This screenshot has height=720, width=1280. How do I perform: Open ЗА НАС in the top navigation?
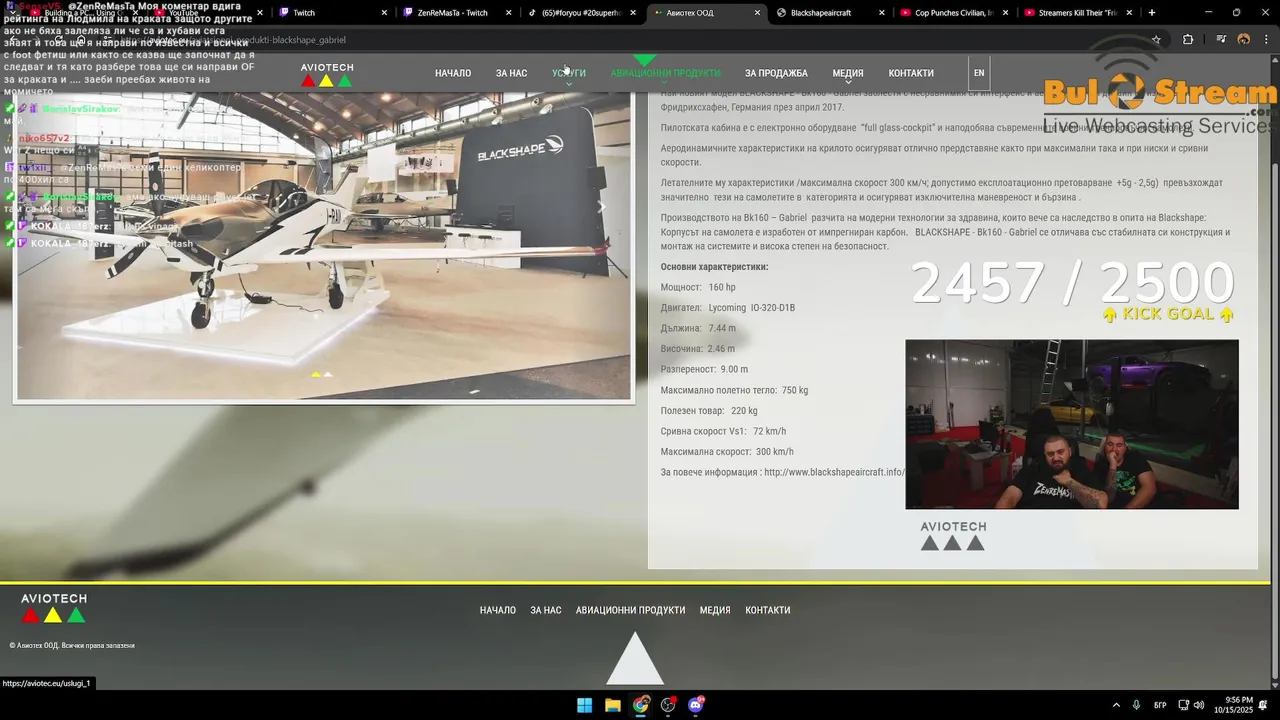511,73
